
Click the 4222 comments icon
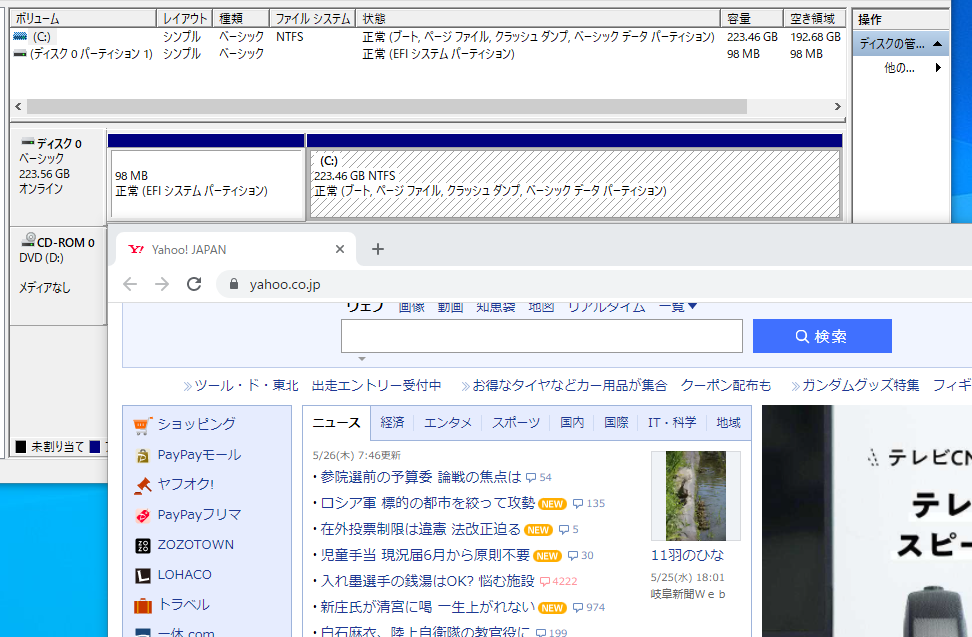coord(545,582)
